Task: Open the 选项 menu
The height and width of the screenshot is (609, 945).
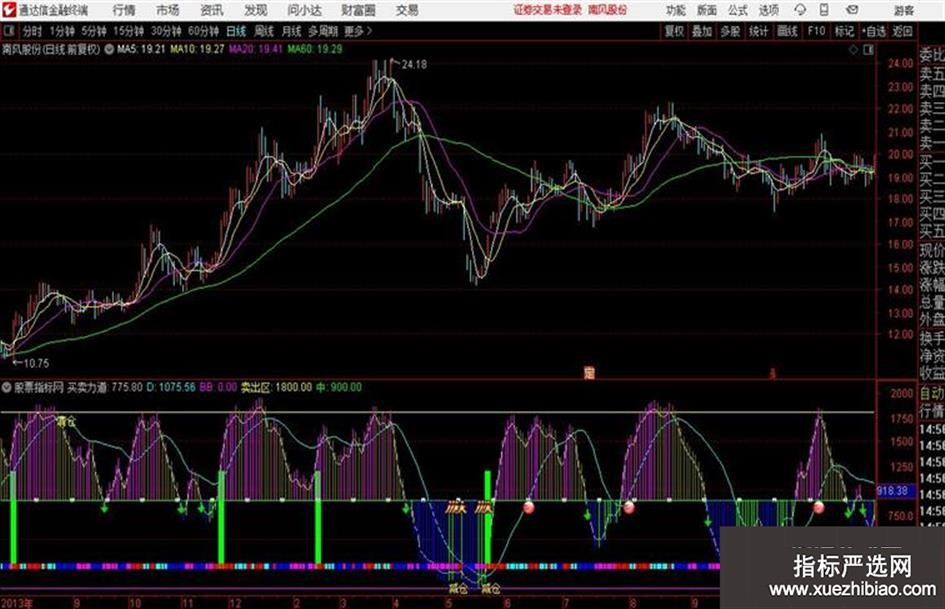Action: pyautogui.click(x=768, y=10)
